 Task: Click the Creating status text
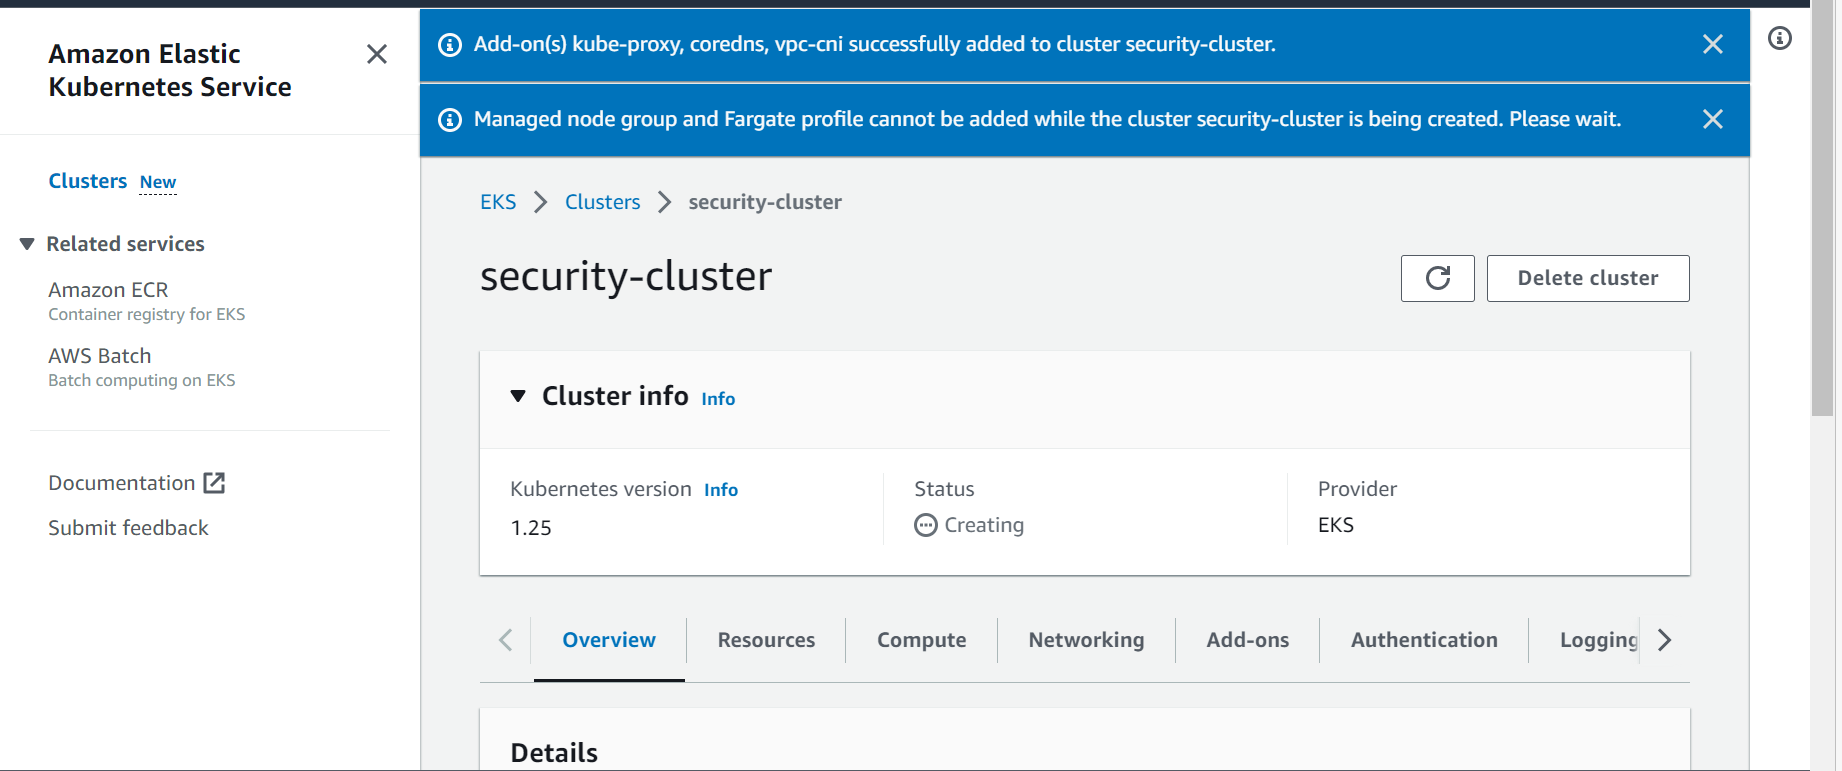[984, 525]
